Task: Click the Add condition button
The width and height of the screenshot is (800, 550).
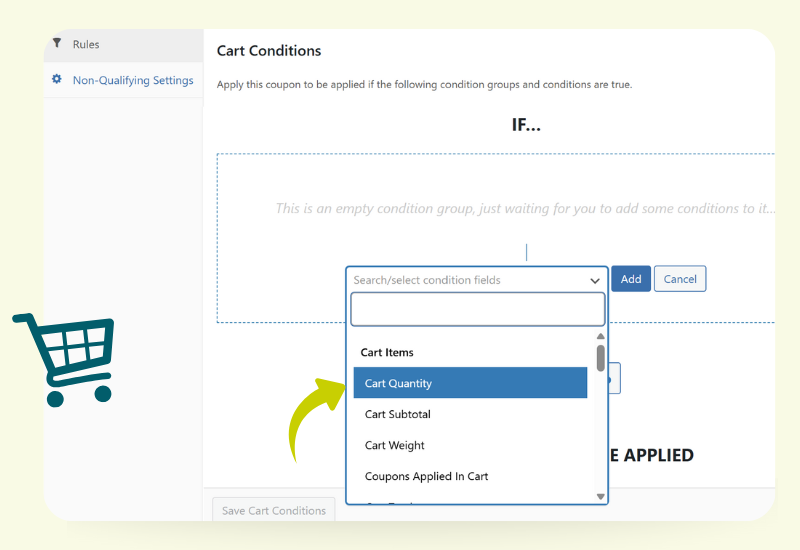Action: (631, 279)
